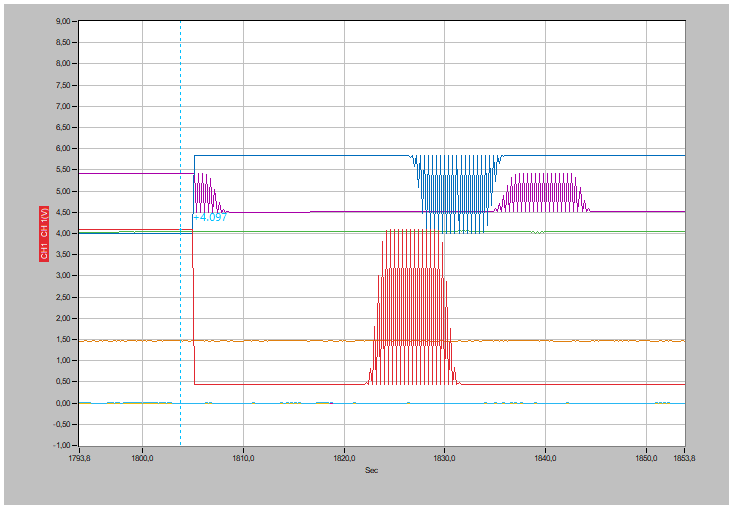734x510 pixels.
Task: Click the -1,00 y-axis label
Action: 62,445
